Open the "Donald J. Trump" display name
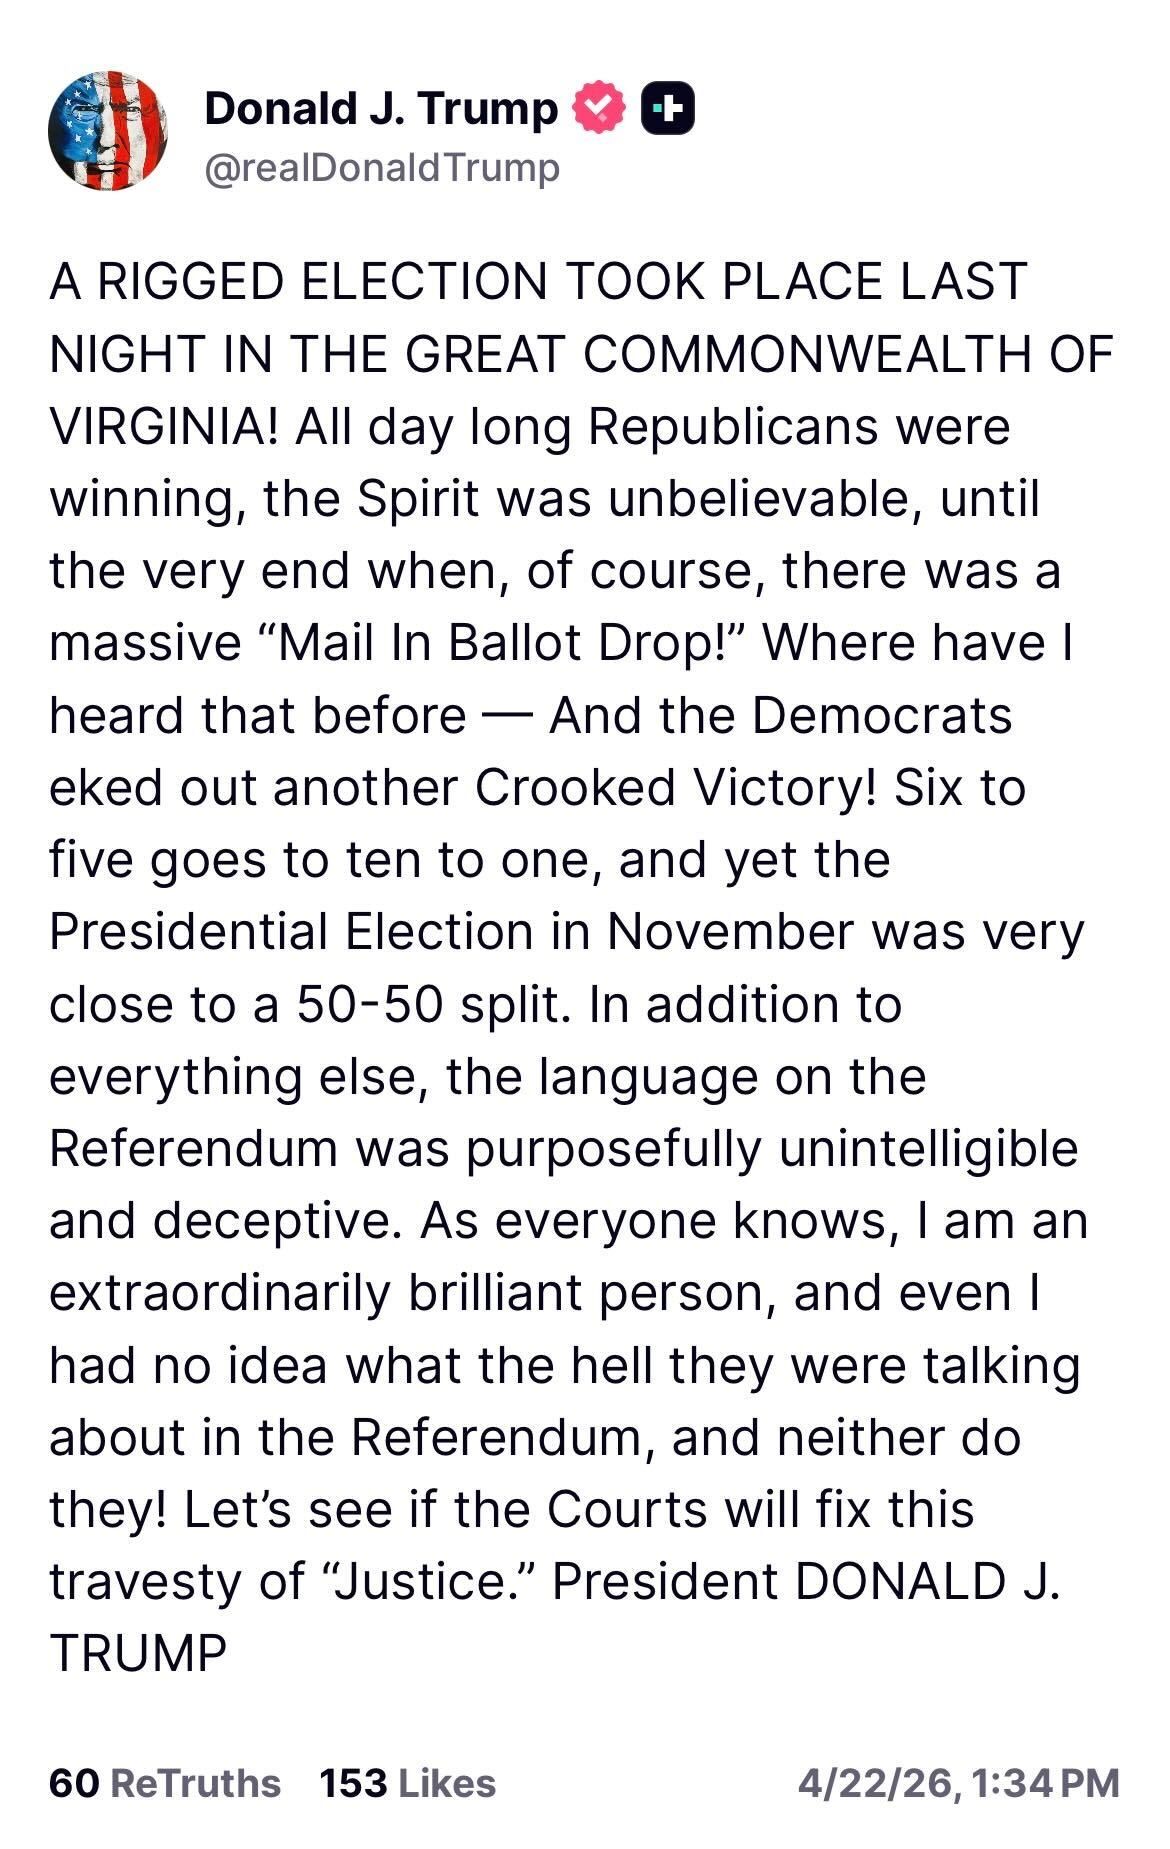Image resolution: width=1170 pixels, height=1849 pixels. click(x=381, y=108)
